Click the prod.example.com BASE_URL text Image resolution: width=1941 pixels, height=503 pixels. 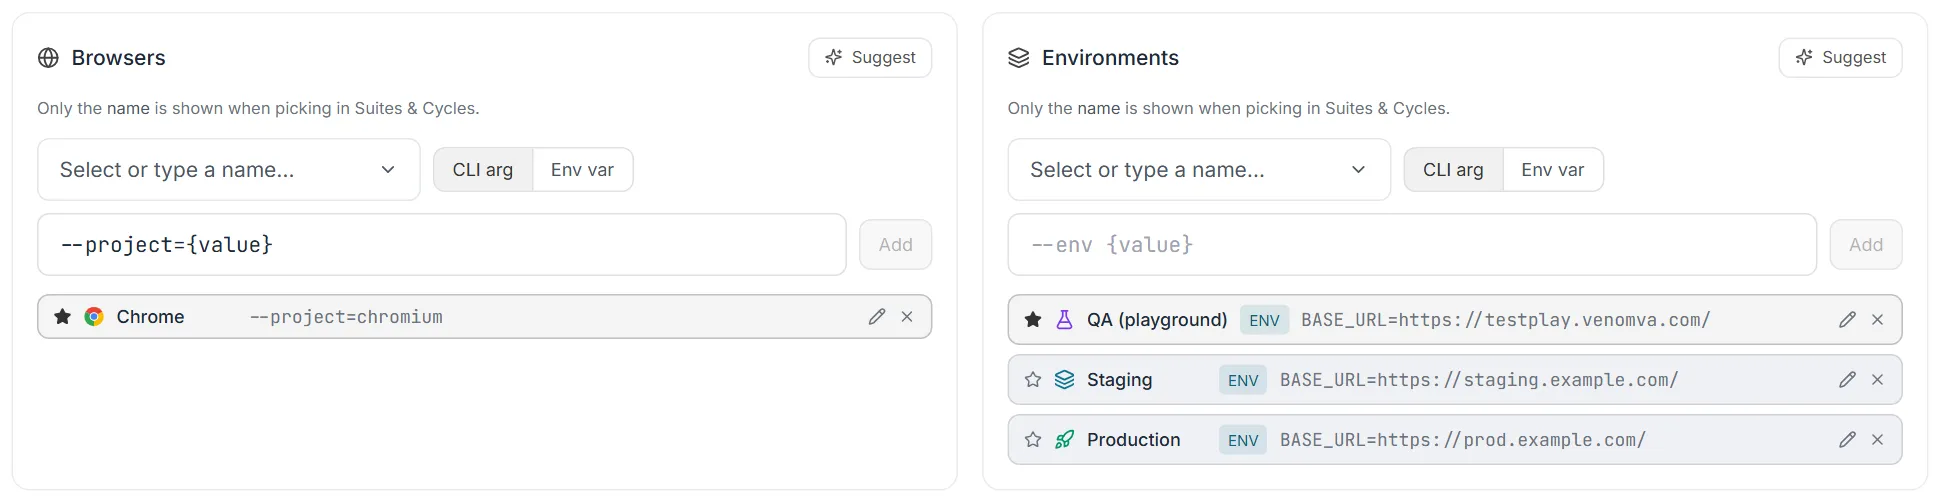point(1463,440)
